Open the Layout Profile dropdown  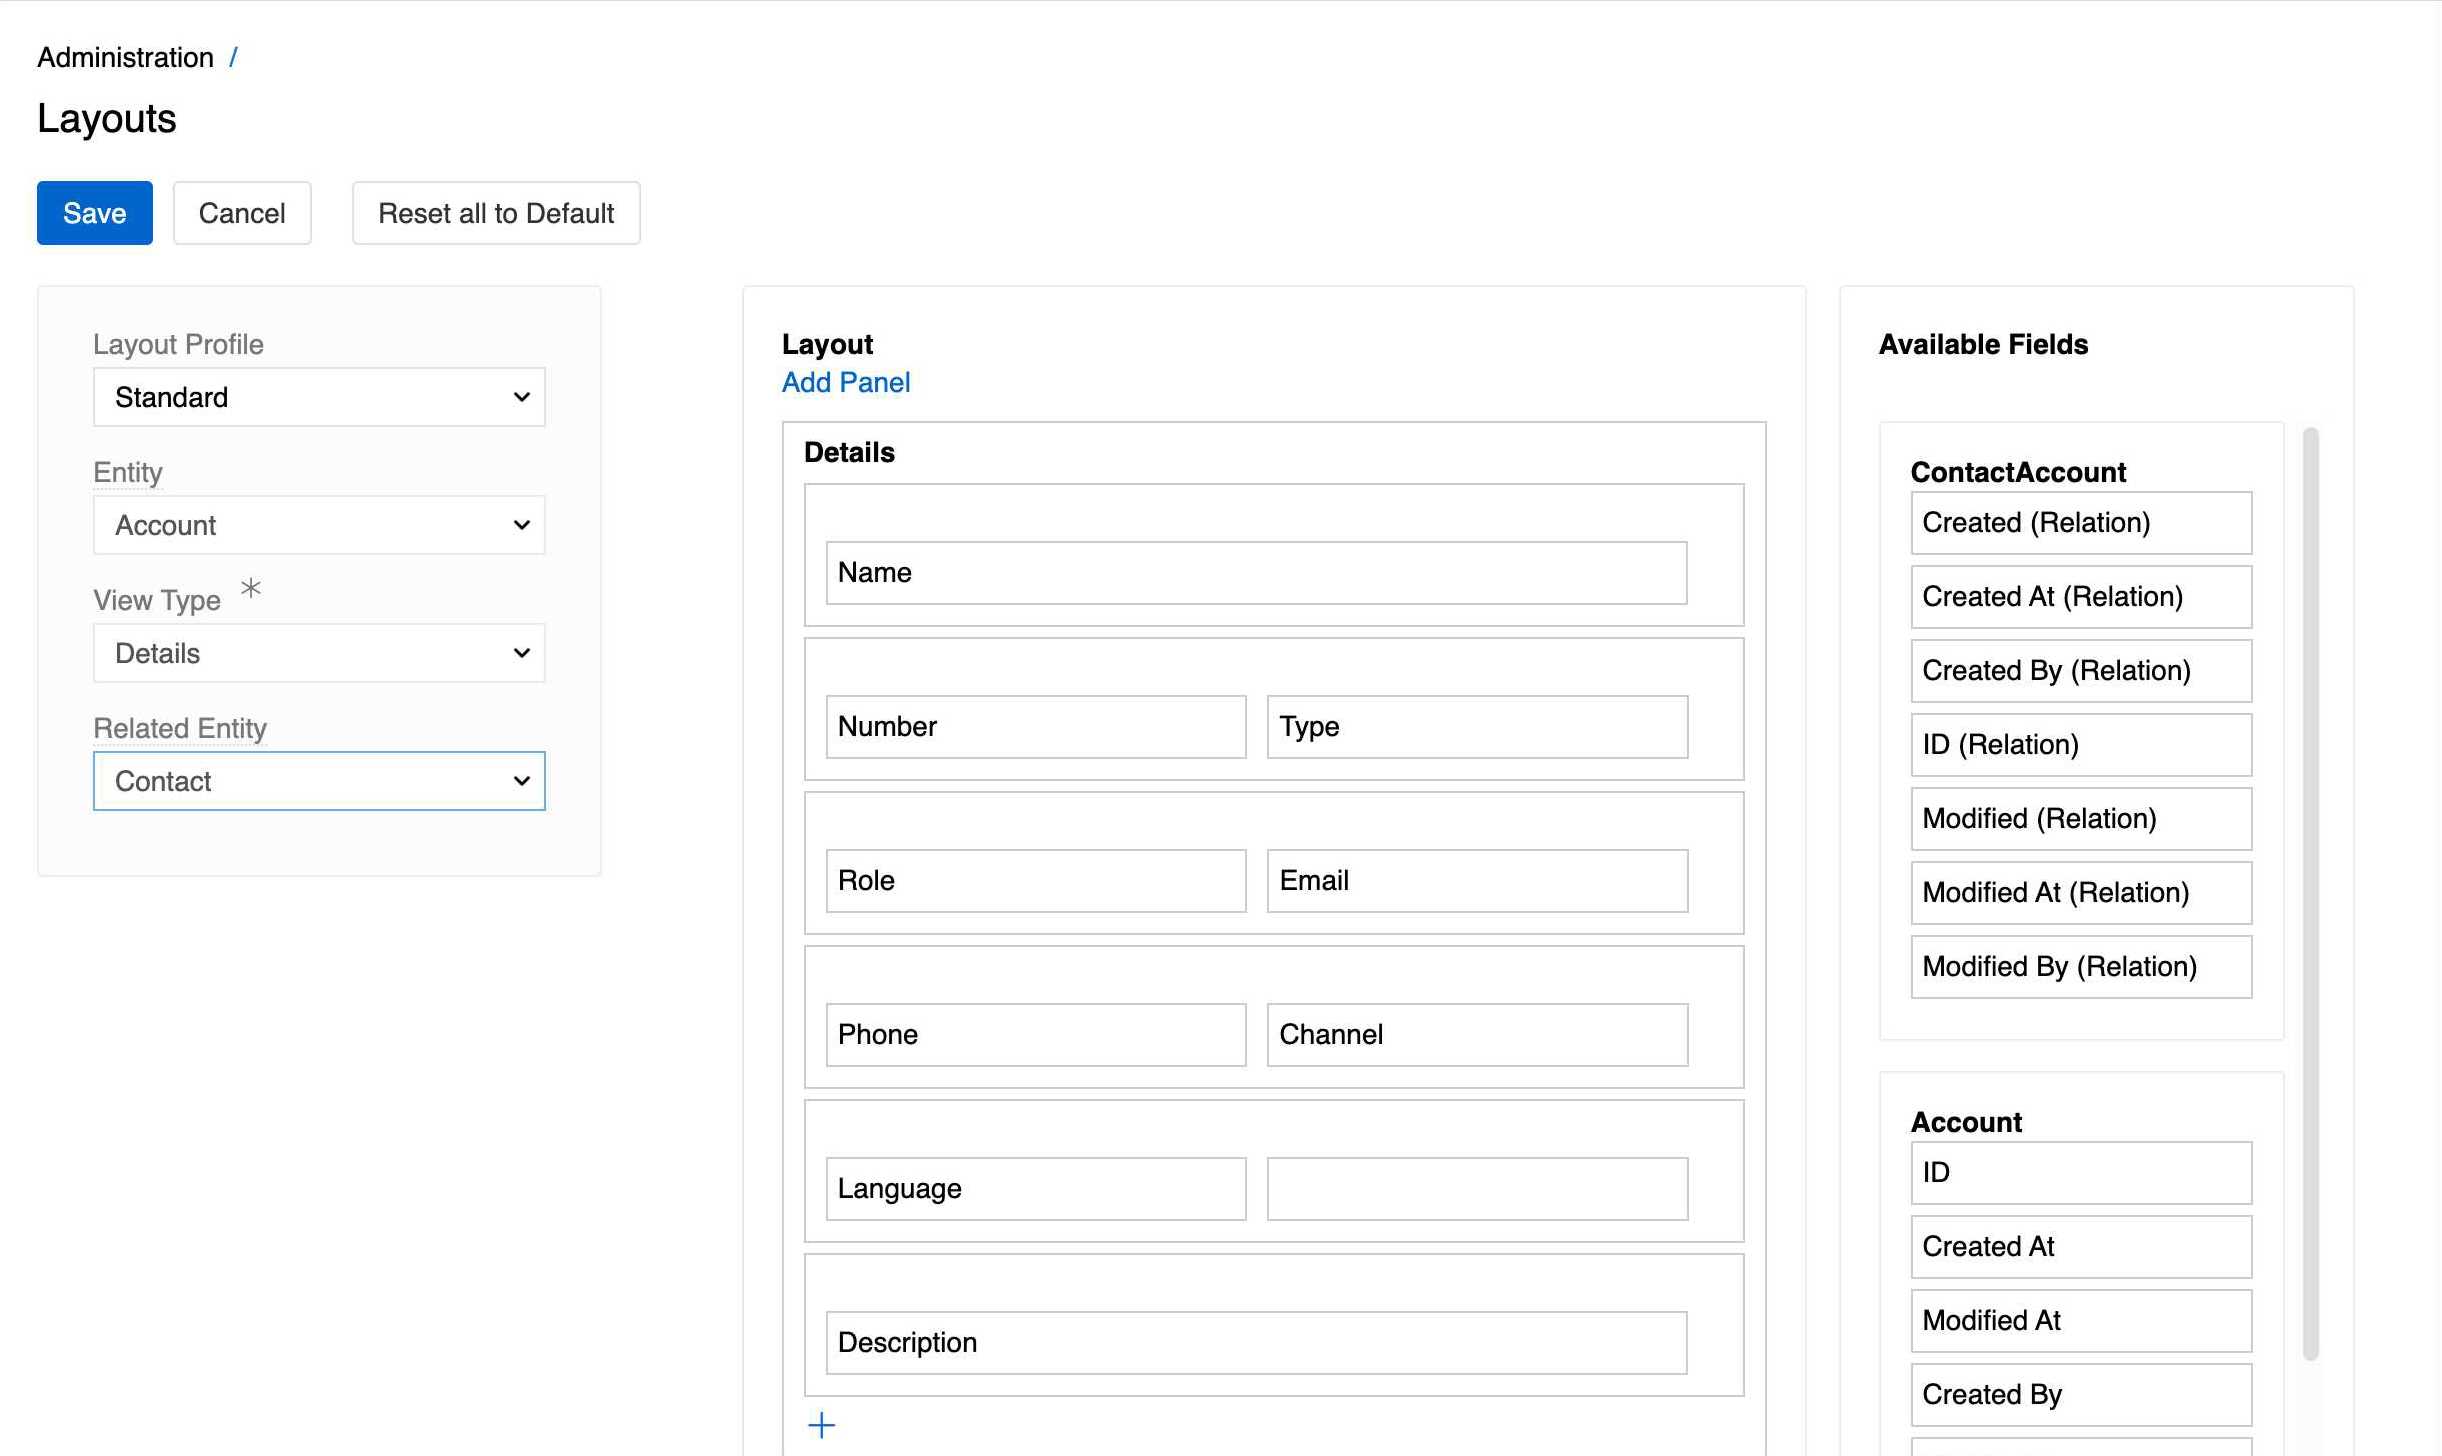319,397
